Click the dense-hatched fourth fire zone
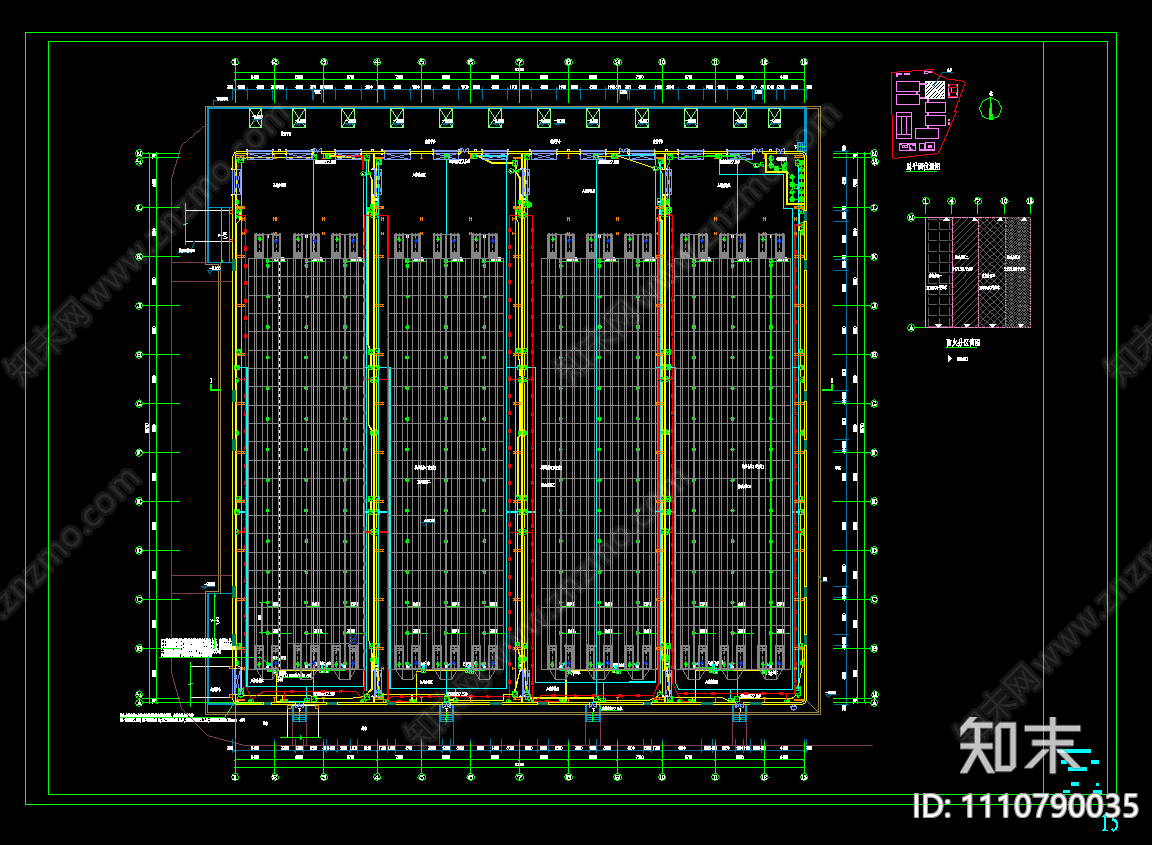 [x=1017, y=271]
